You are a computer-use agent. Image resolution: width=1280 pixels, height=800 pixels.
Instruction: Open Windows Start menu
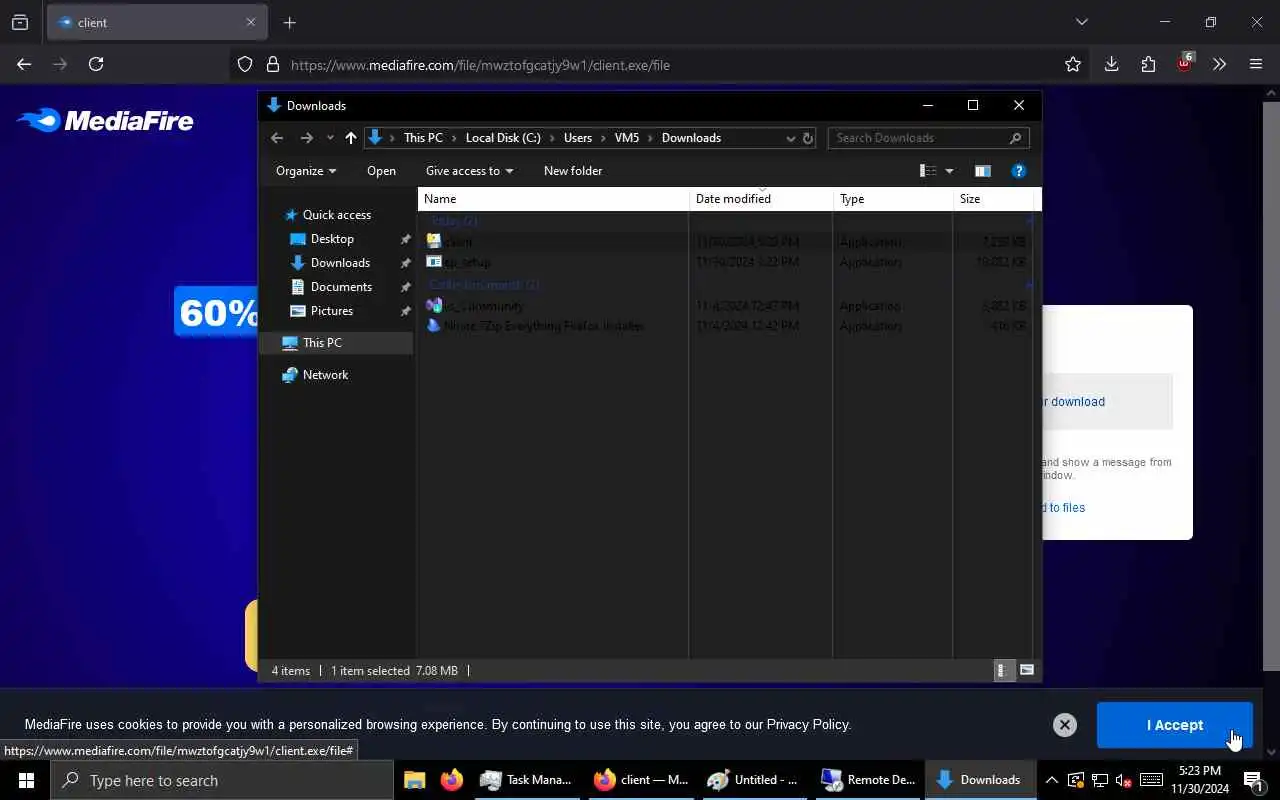[26, 780]
